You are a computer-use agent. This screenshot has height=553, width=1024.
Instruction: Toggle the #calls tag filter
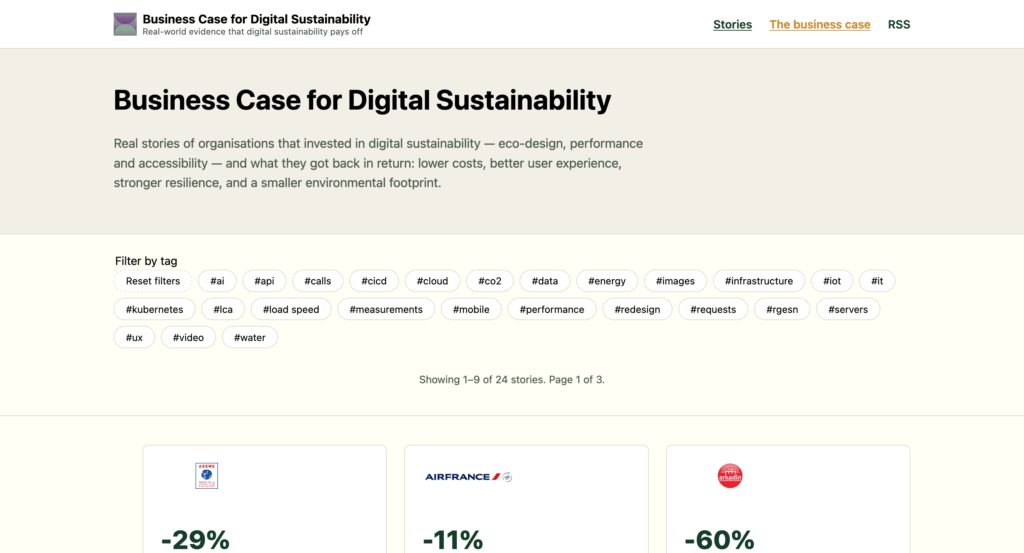pyautogui.click(x=317, y=281)
